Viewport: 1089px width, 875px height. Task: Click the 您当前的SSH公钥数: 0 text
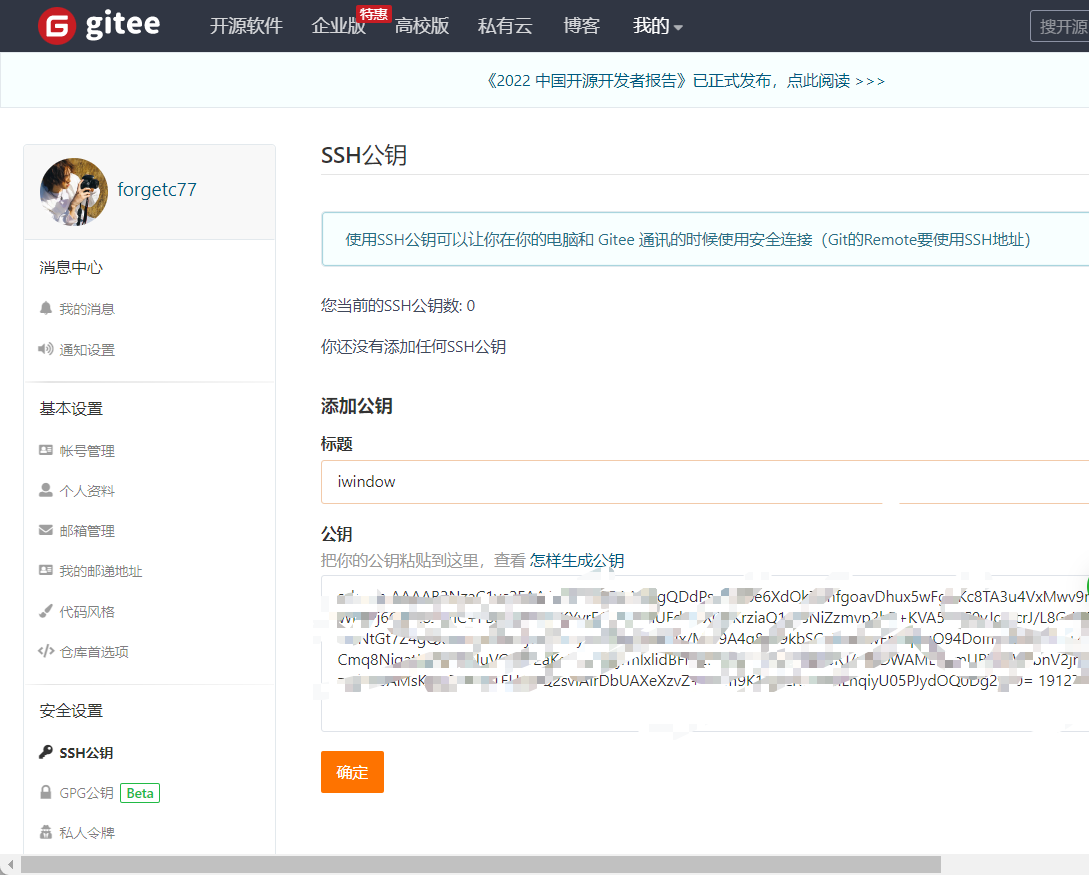pyautogui.click(x=398, y=306)
